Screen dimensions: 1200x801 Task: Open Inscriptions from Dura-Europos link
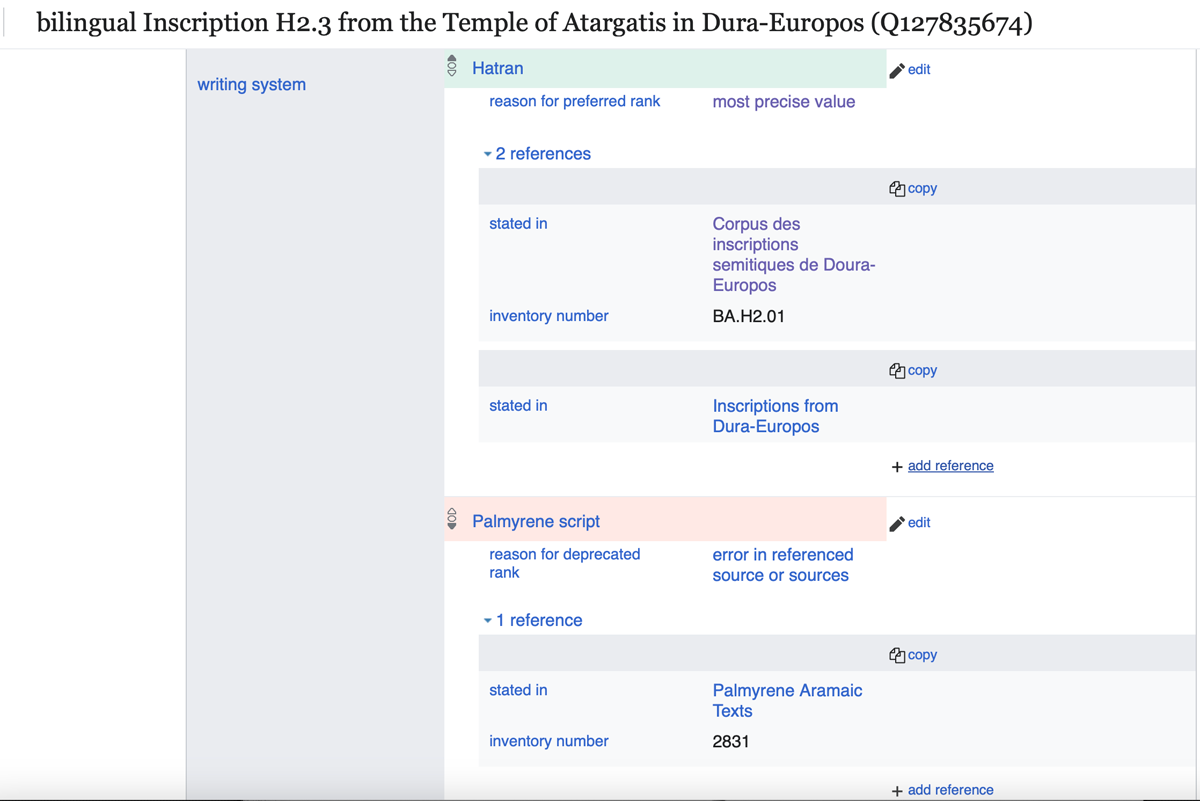(775, 416)
